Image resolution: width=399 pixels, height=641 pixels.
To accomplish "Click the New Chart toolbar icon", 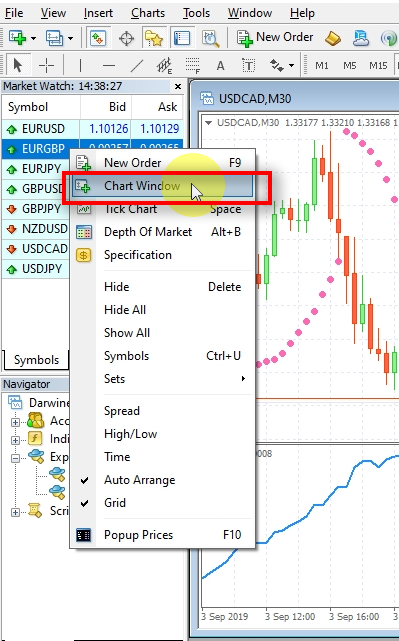I will 17,38.
